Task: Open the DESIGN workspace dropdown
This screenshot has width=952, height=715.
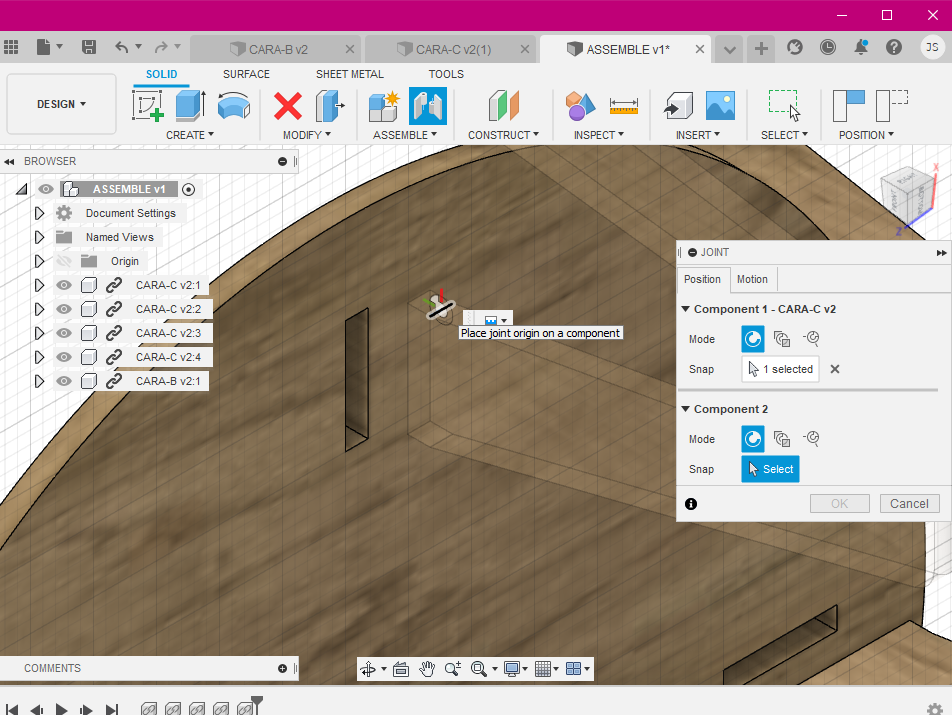Action: coord(61,104)
